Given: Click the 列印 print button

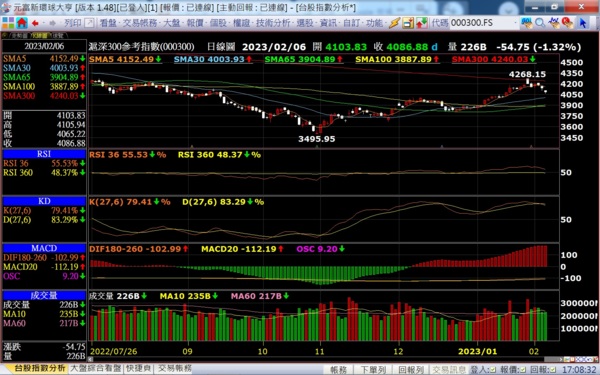Looking at the screenshot, I should click(73, 23).
